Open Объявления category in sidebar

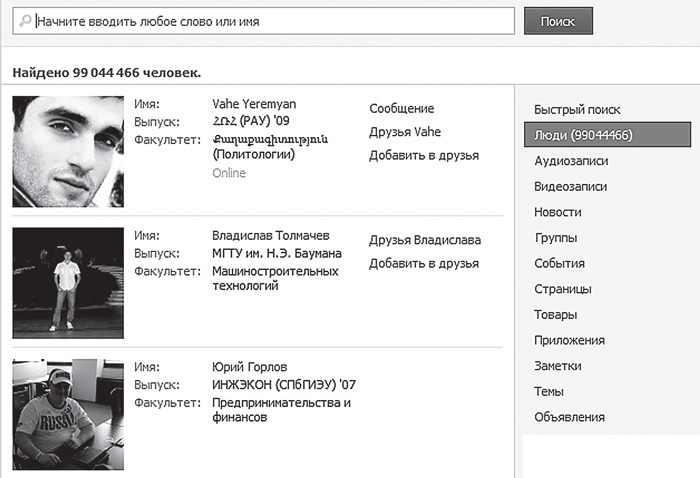pos(569,417)
